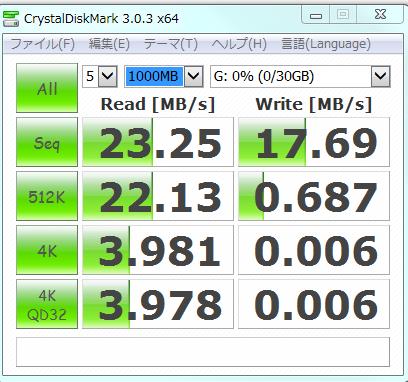The width and height of the screenshot is (408, 382).
Task: Expand the G: drive selection dropdown
Action: pos(380,76)
